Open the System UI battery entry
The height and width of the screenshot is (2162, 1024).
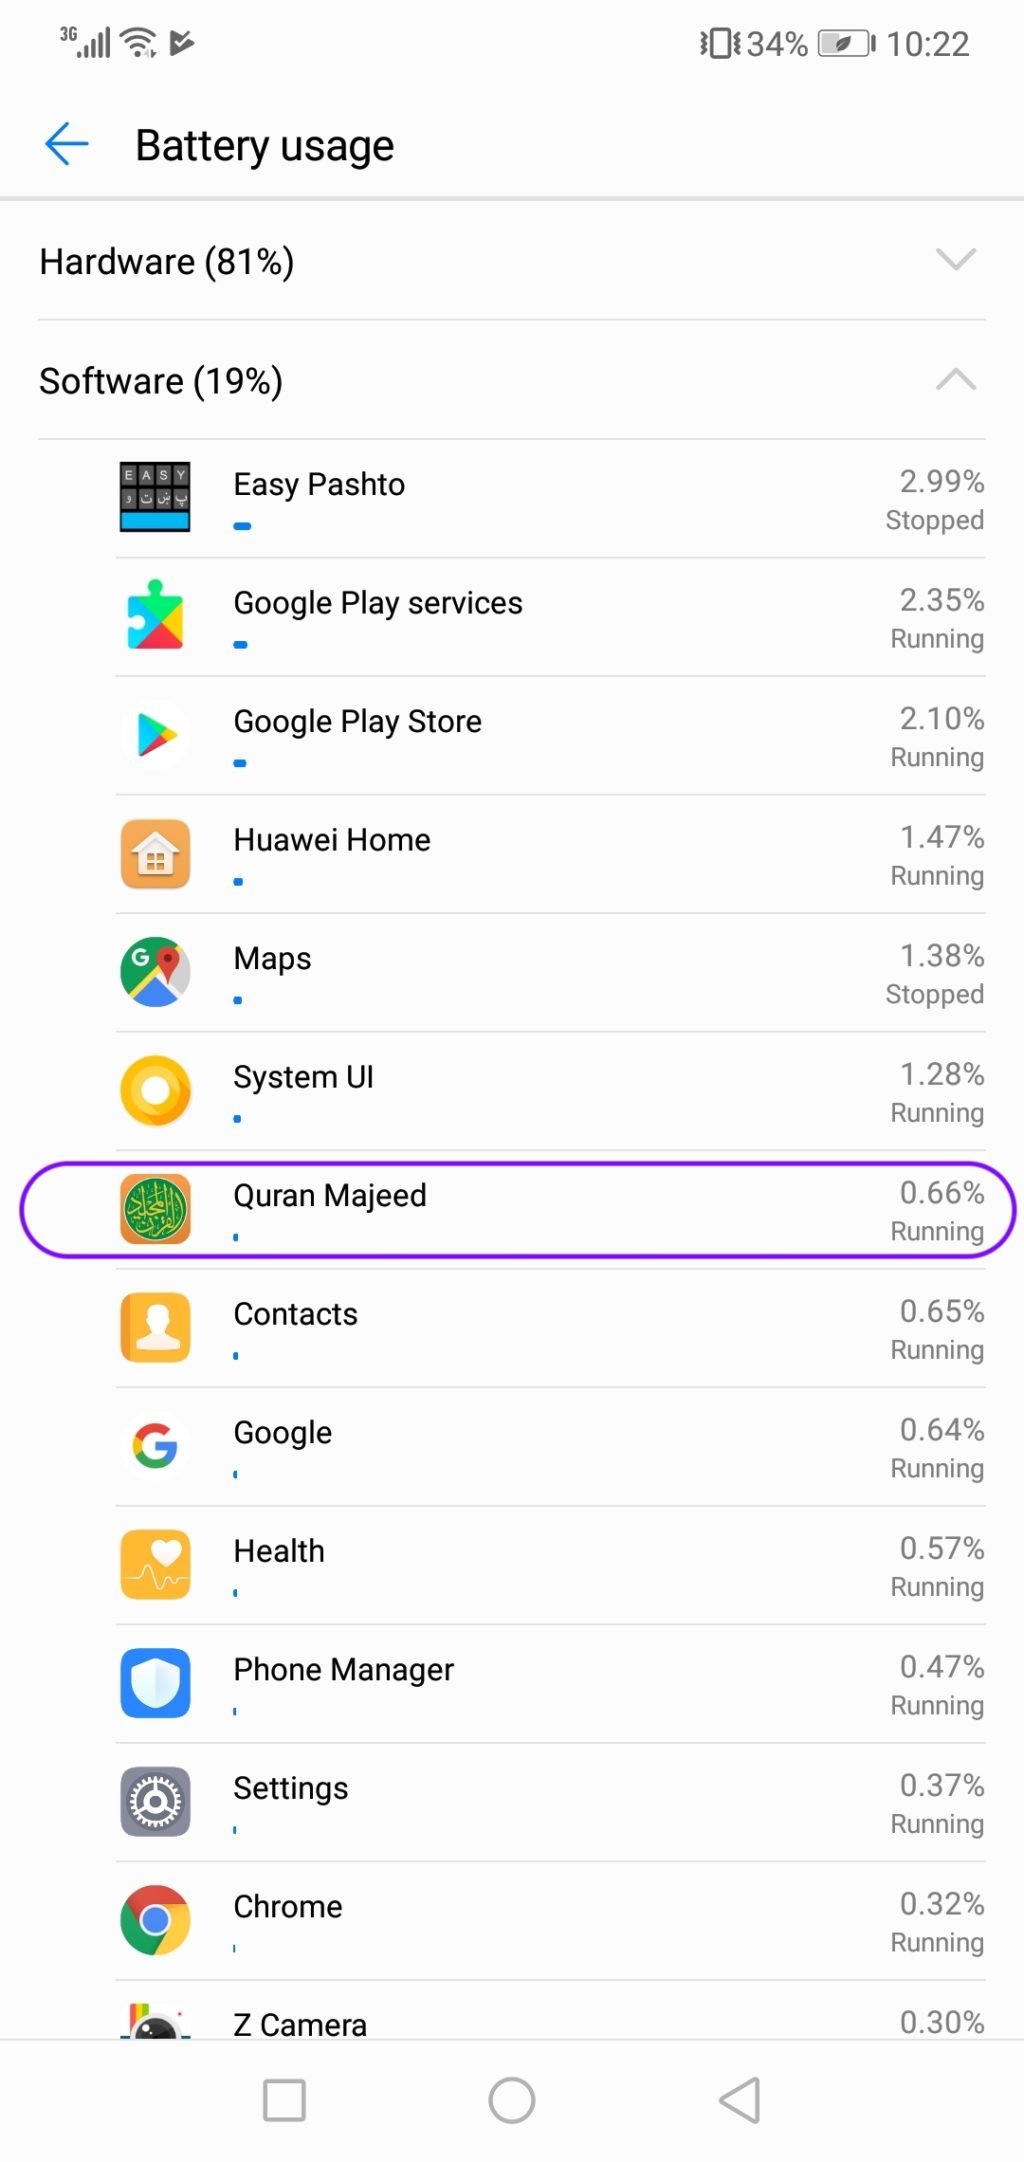pyautogui.click(x=512, y=1092)
